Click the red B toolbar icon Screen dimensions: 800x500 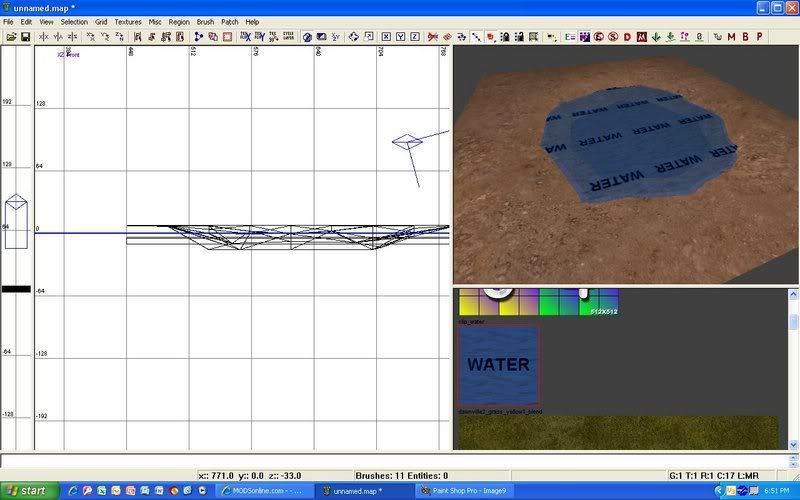(746, 37)
